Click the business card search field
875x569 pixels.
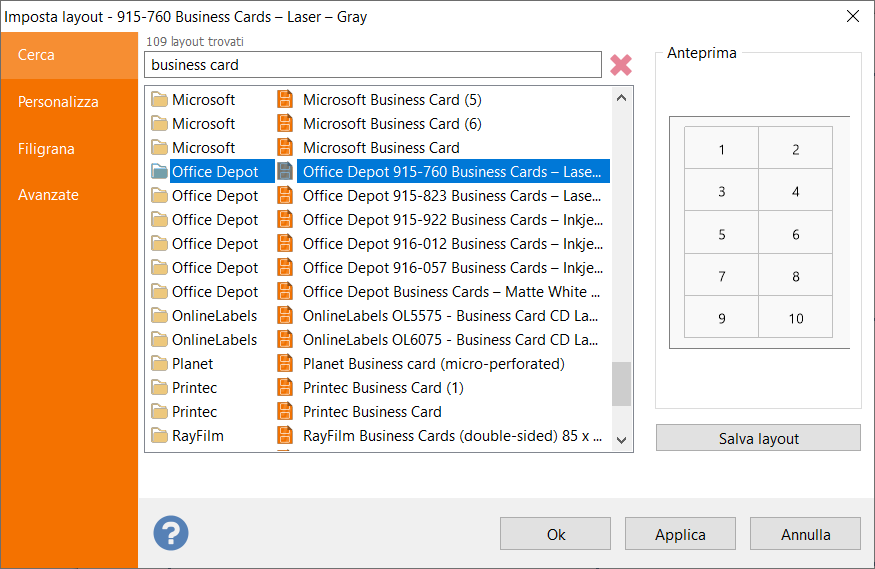pyautogui.click(x=373, y=65)
